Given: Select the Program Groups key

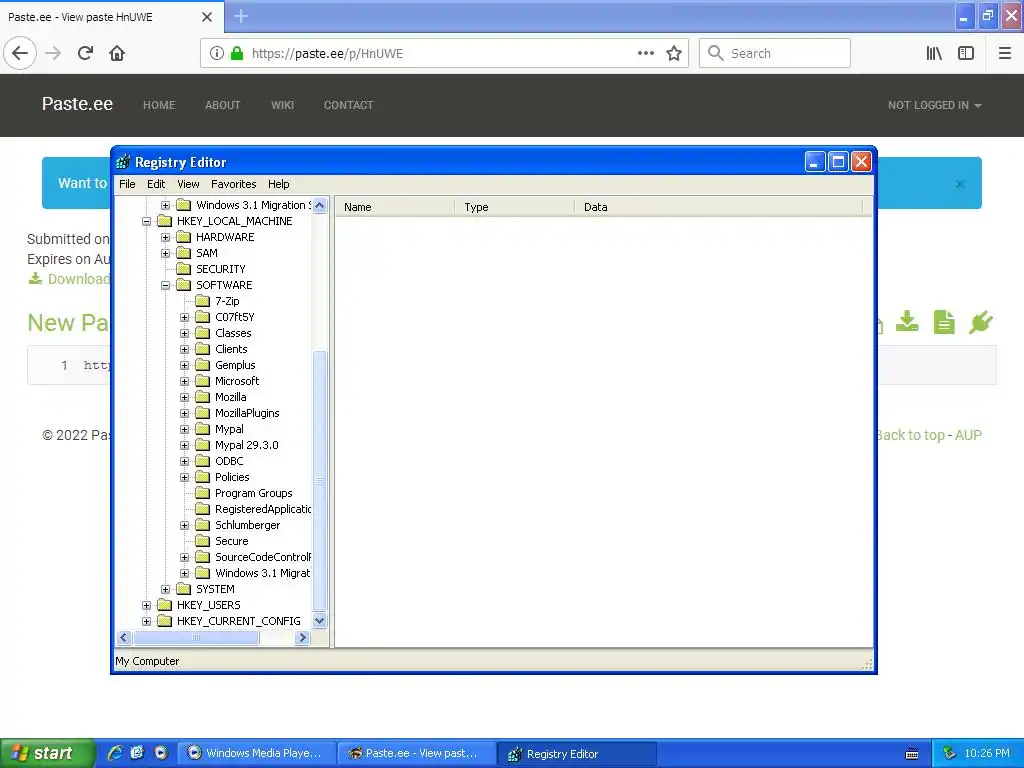Looking at the screenshot, I should 253,493.
